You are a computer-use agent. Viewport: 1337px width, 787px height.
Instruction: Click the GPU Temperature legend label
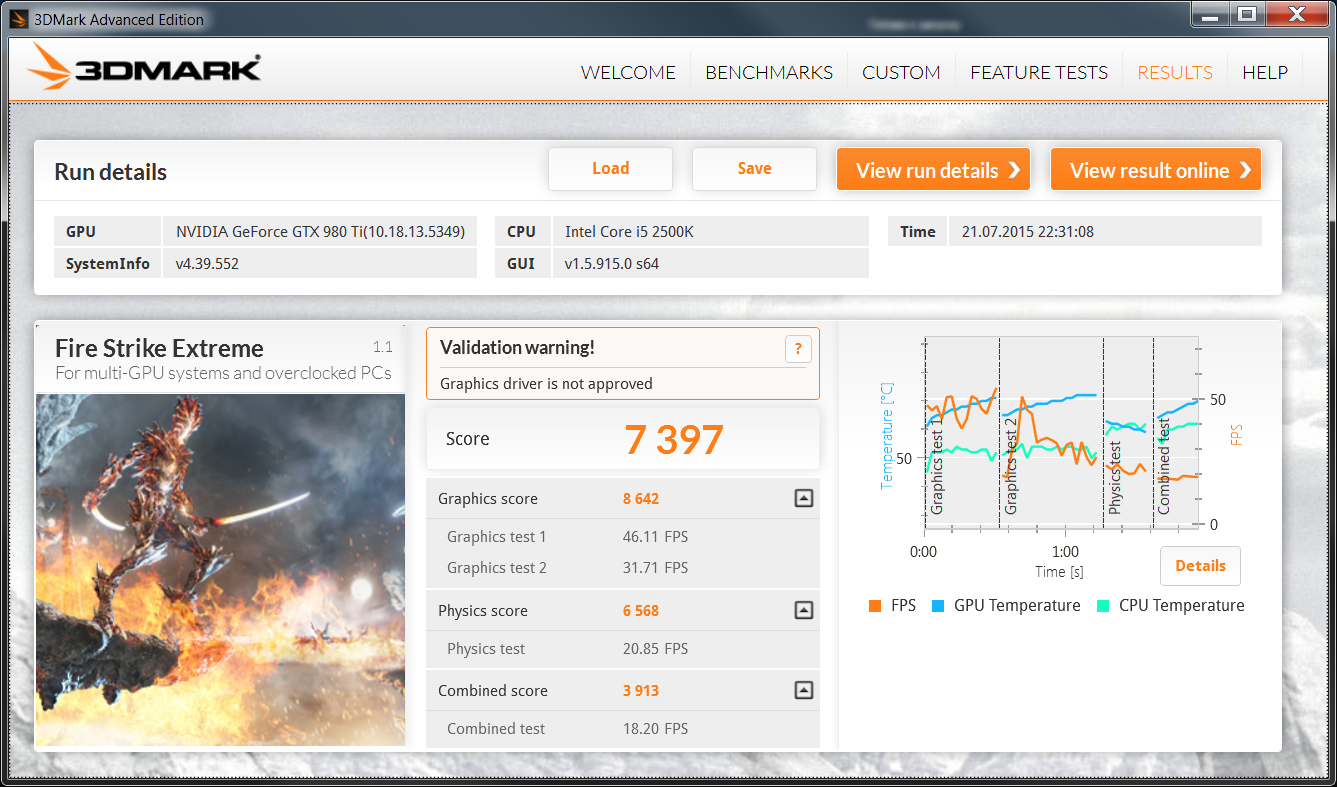[1017, 605]
